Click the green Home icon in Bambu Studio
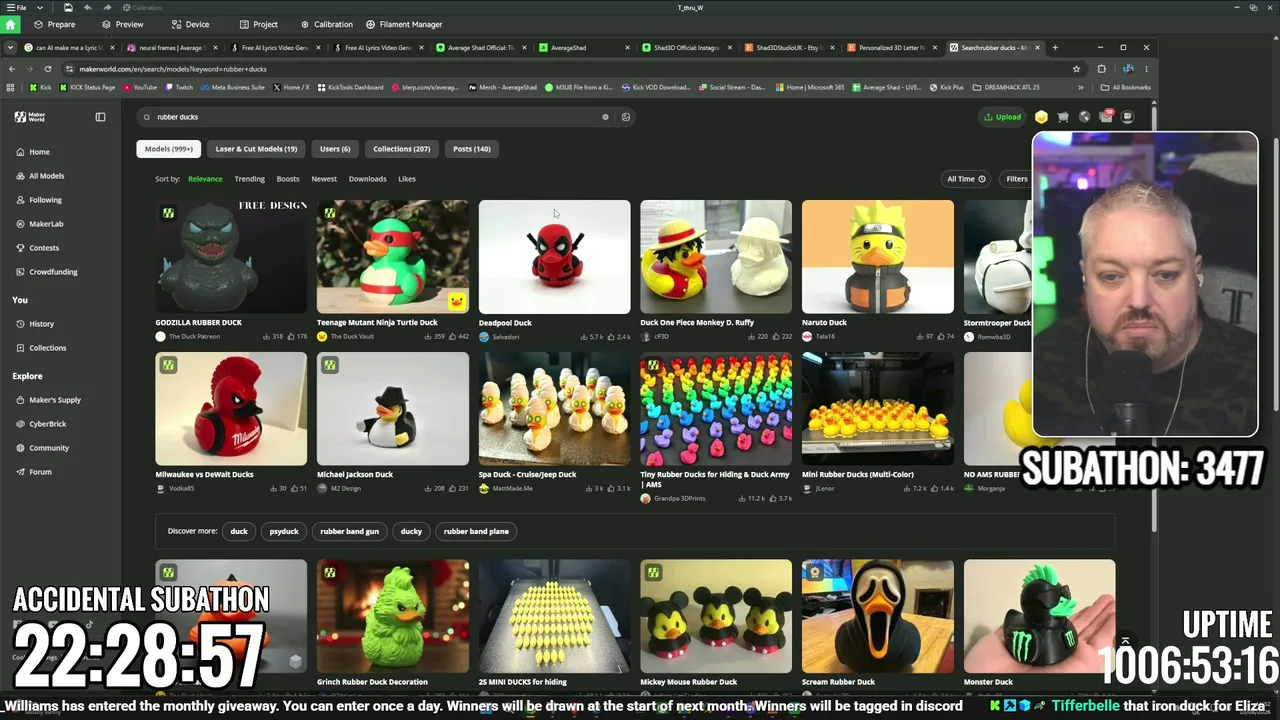The image size is (1280, 720). click(x=11, y=24)
